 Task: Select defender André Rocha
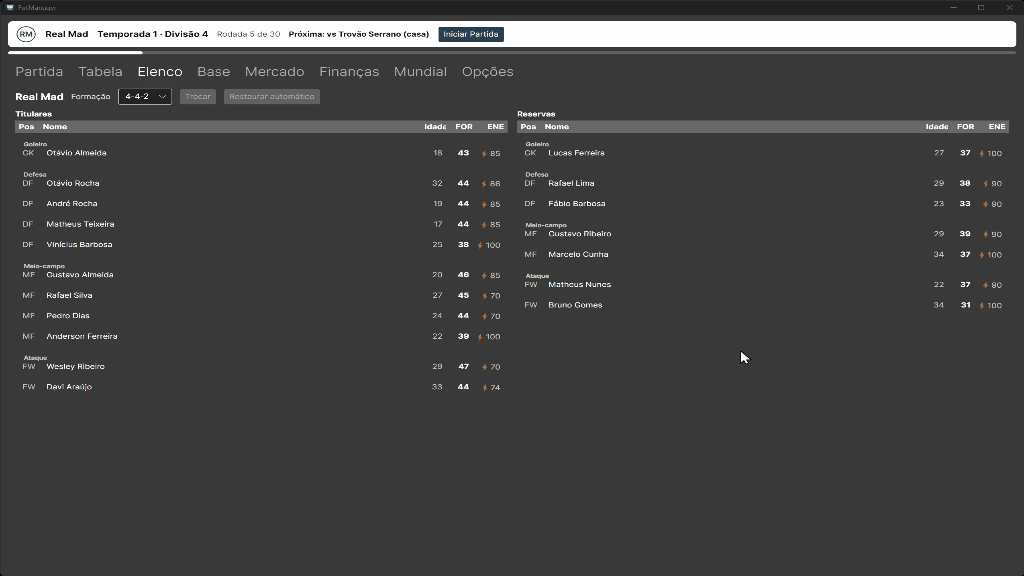coord(261,204)
